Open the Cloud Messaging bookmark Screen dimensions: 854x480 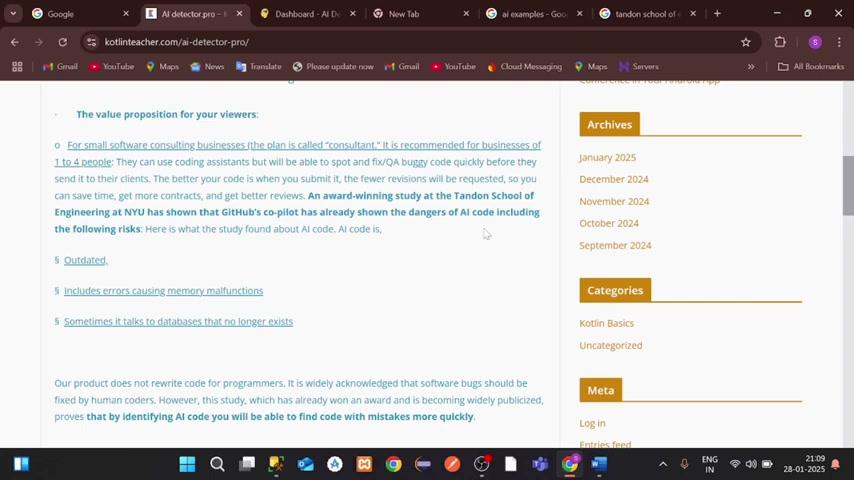[x=524, y=66]
